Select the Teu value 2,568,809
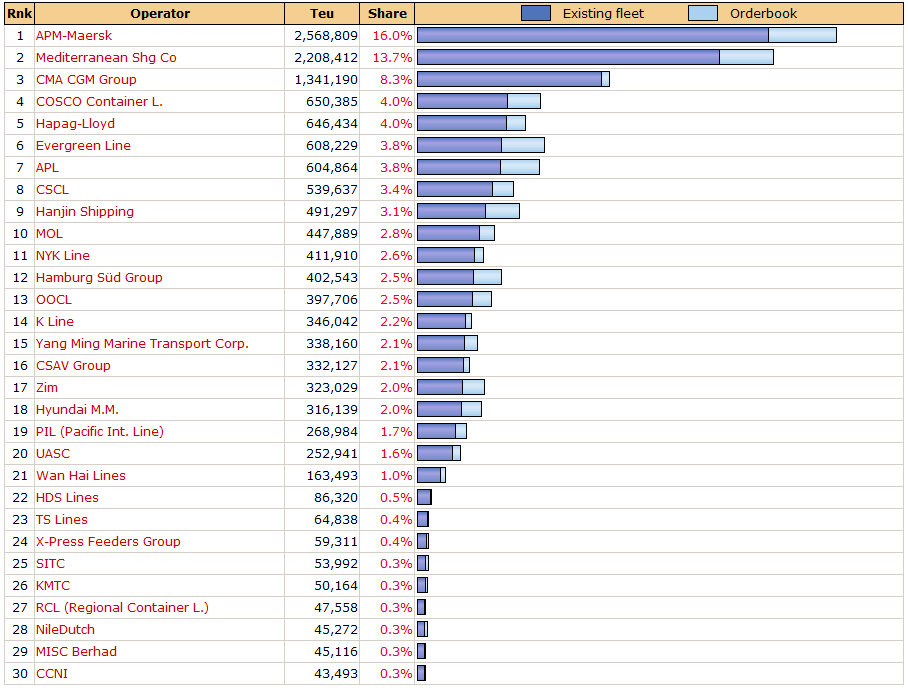 click(x=326, y=36)
